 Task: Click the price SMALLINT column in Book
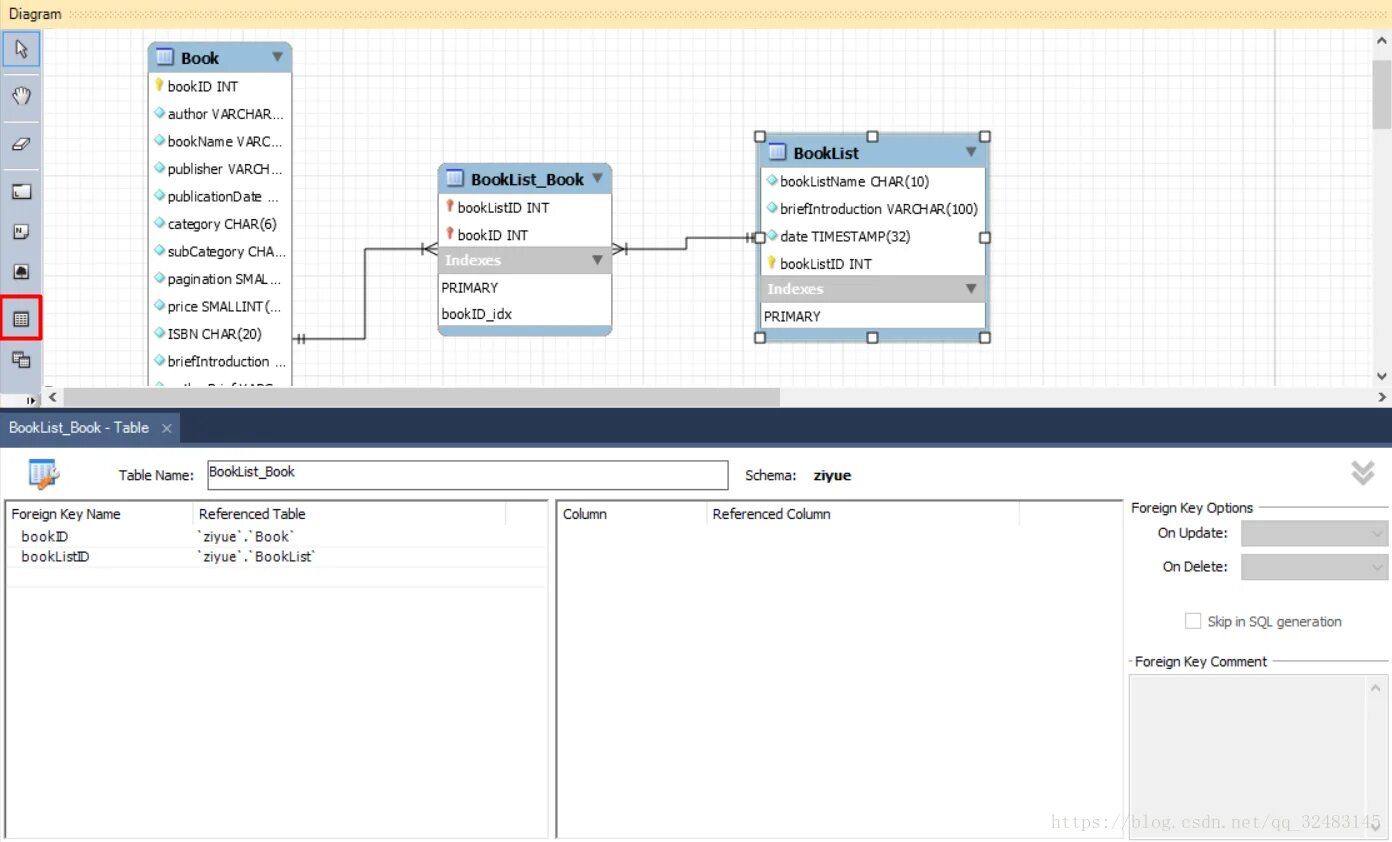220,307
